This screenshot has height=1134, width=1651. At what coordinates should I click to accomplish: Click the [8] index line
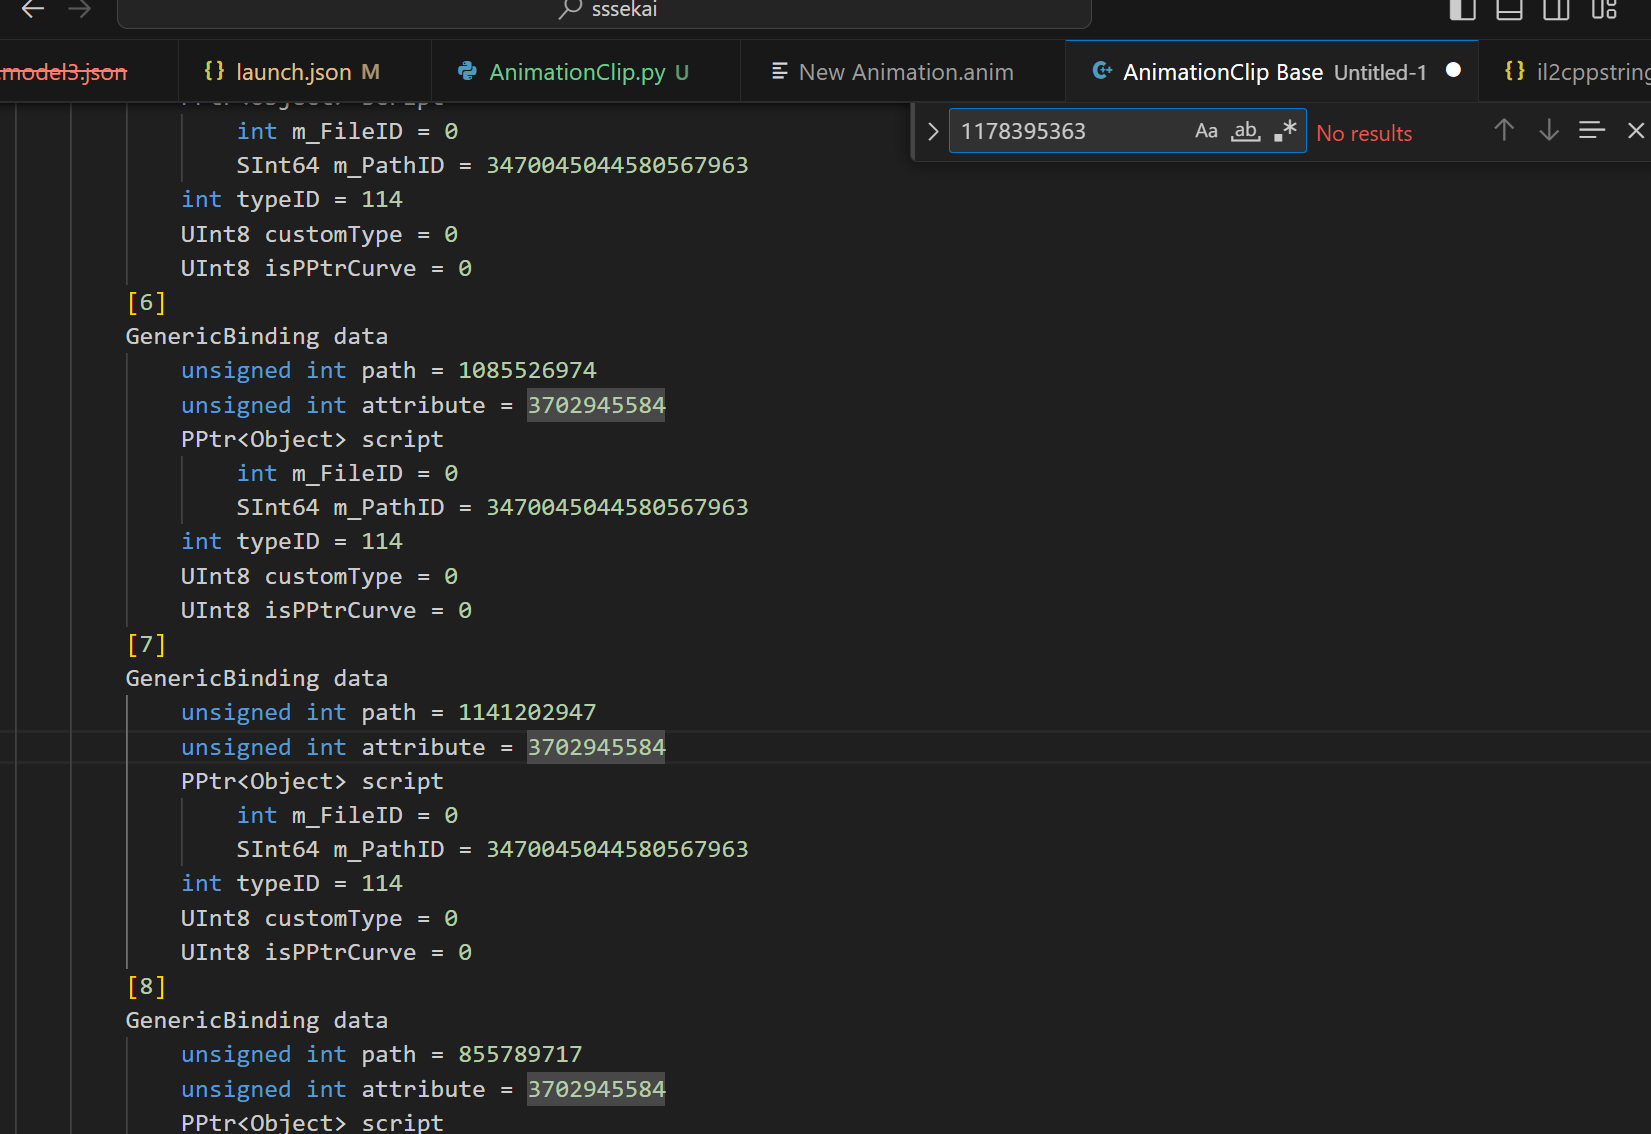coord(146,986)
